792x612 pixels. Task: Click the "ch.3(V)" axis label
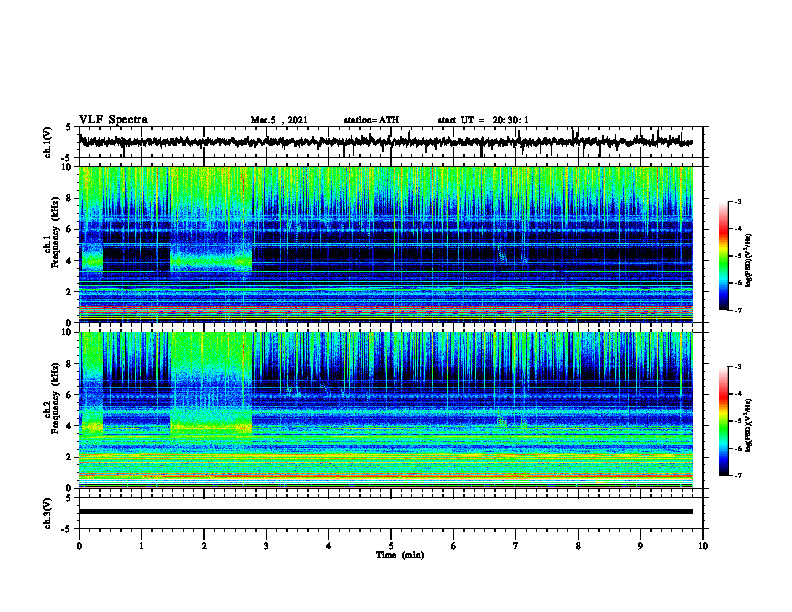click(48, 513)
